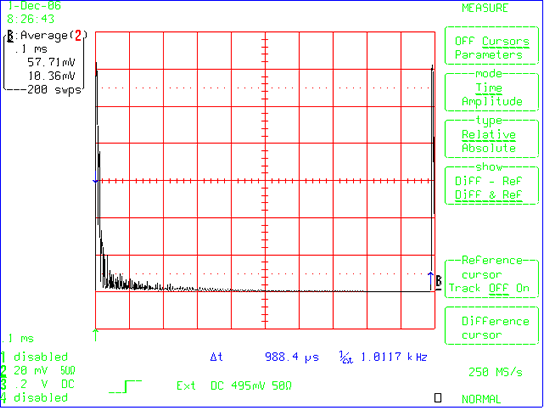
Task: Click the small square status indicator near NORMAL
Action: 438,398
